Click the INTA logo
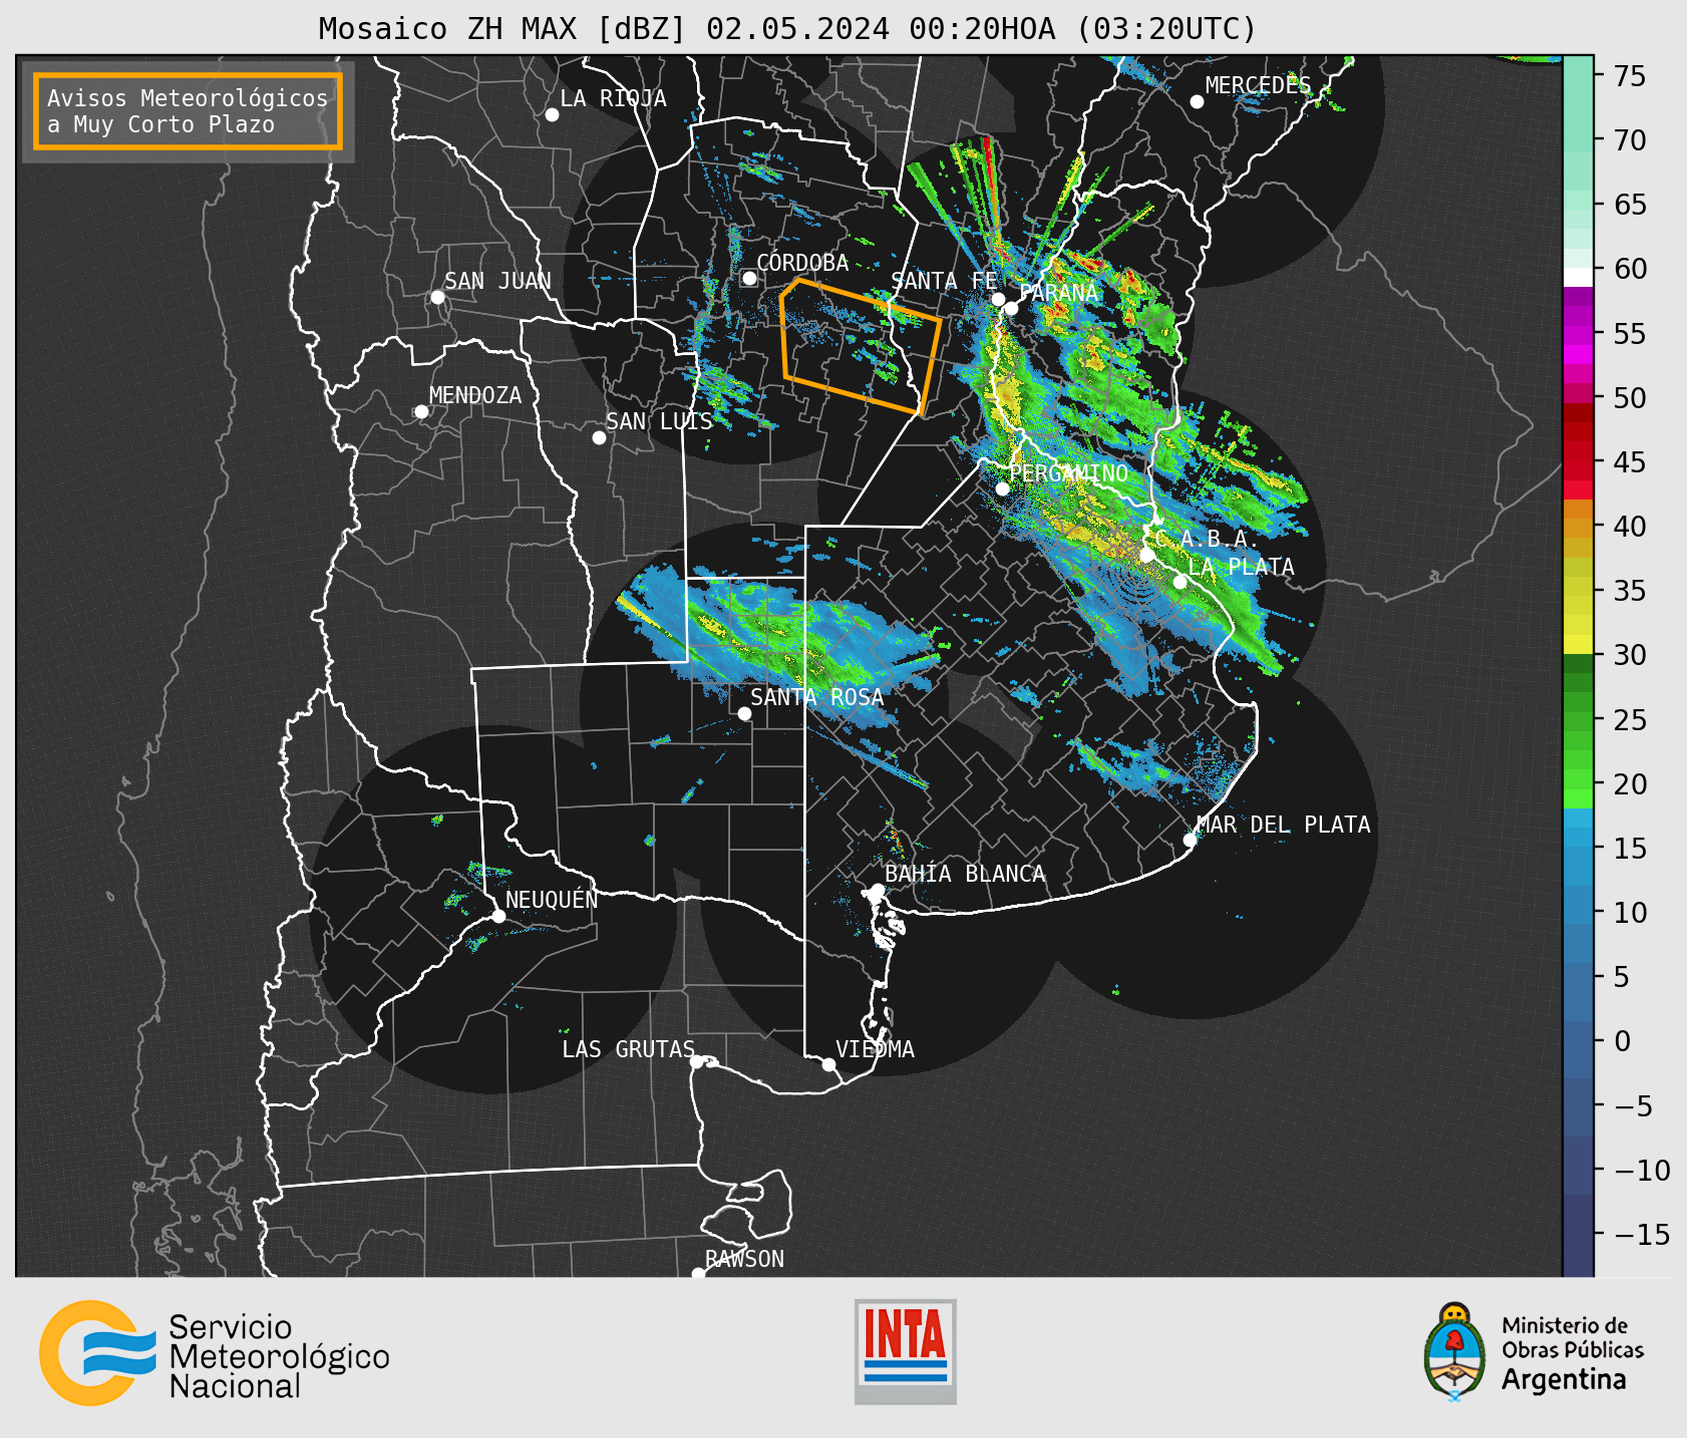 (x=905, y=1351)
